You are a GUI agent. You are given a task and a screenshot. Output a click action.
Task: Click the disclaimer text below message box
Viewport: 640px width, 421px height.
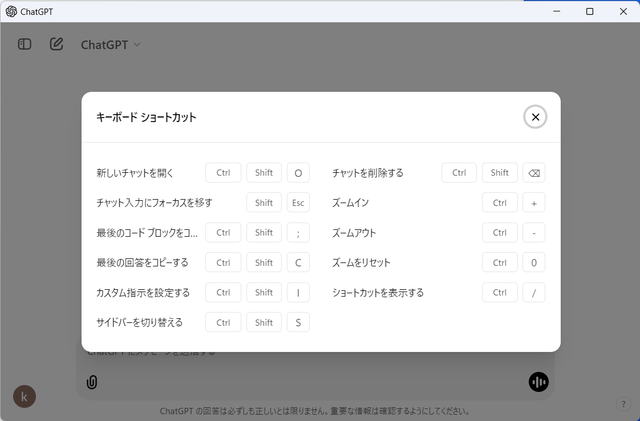click(315, 411)
